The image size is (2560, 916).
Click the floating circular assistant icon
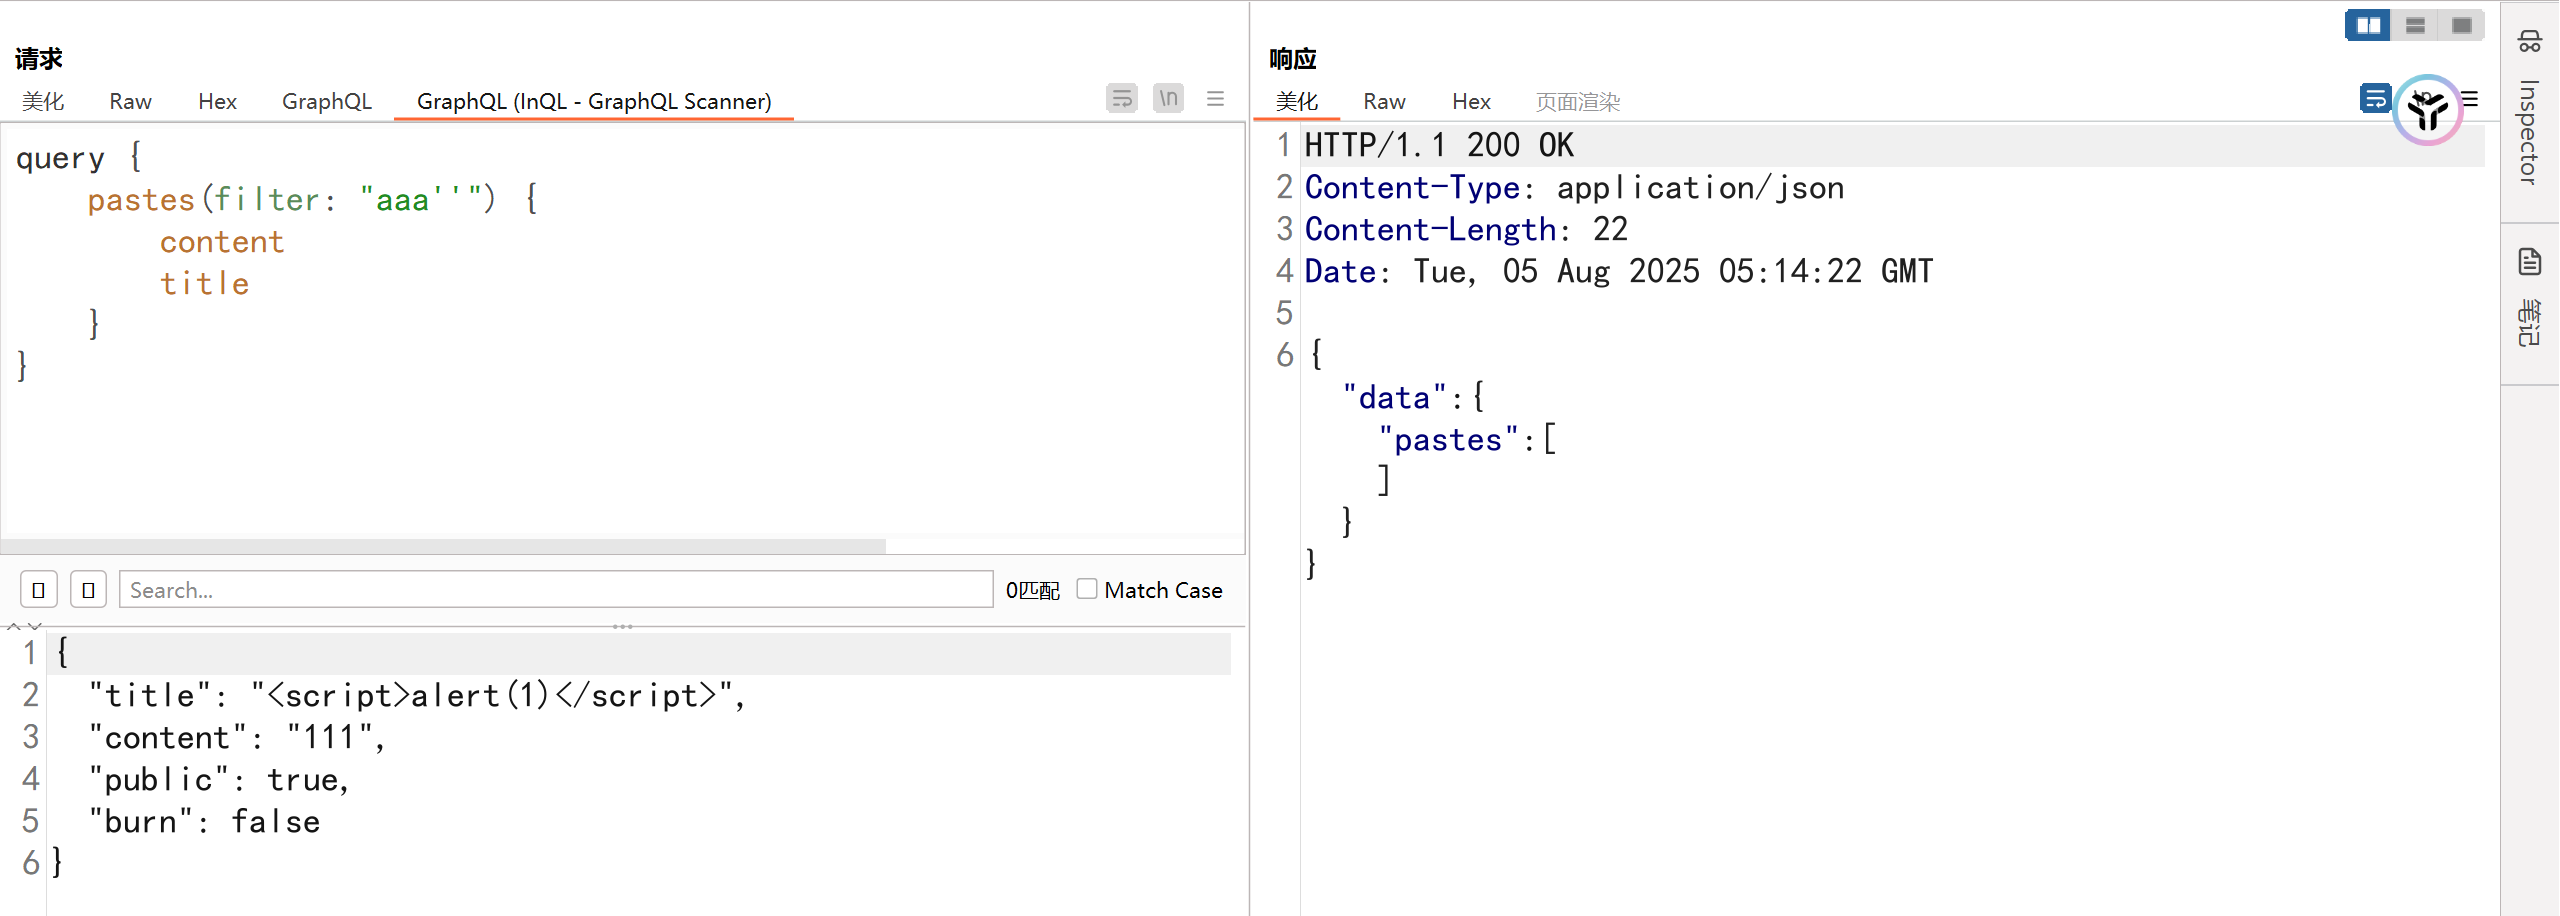[x=2427, y=110]
